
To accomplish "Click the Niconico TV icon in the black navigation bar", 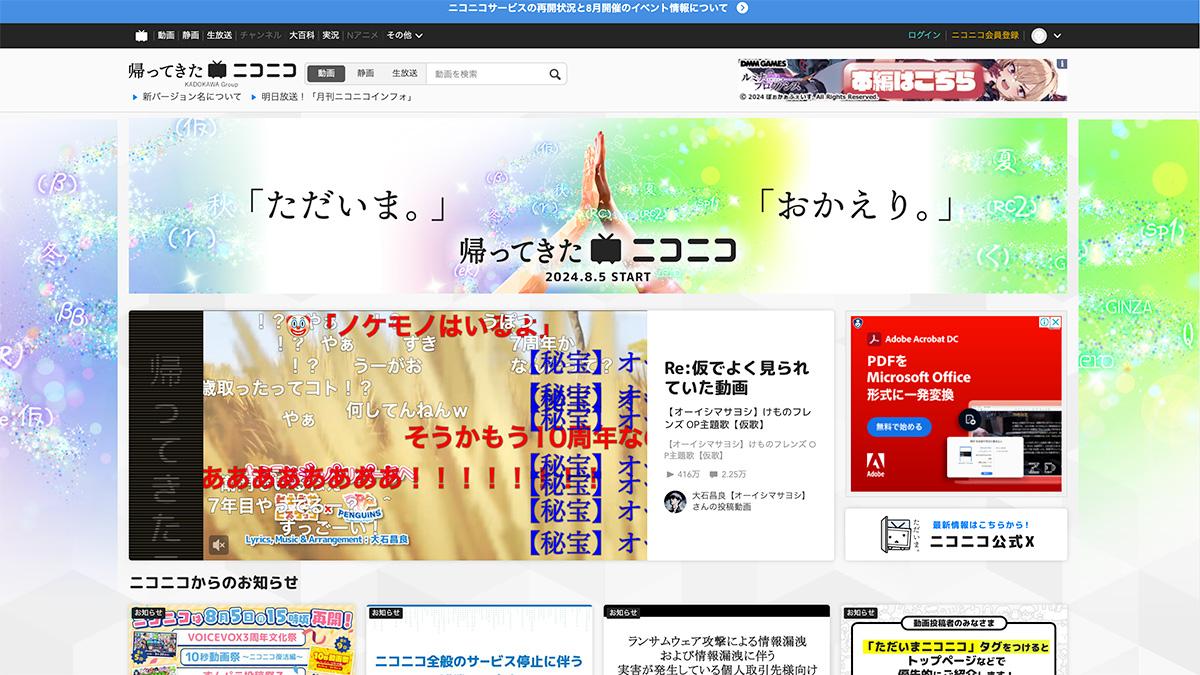I will (x=139, y=36).
